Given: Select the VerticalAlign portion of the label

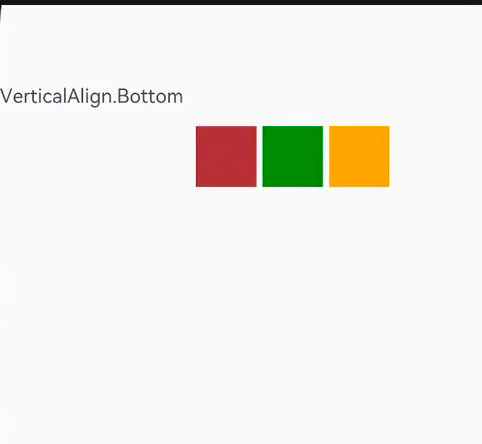Looking at the screenshot, I should point(56,97).
